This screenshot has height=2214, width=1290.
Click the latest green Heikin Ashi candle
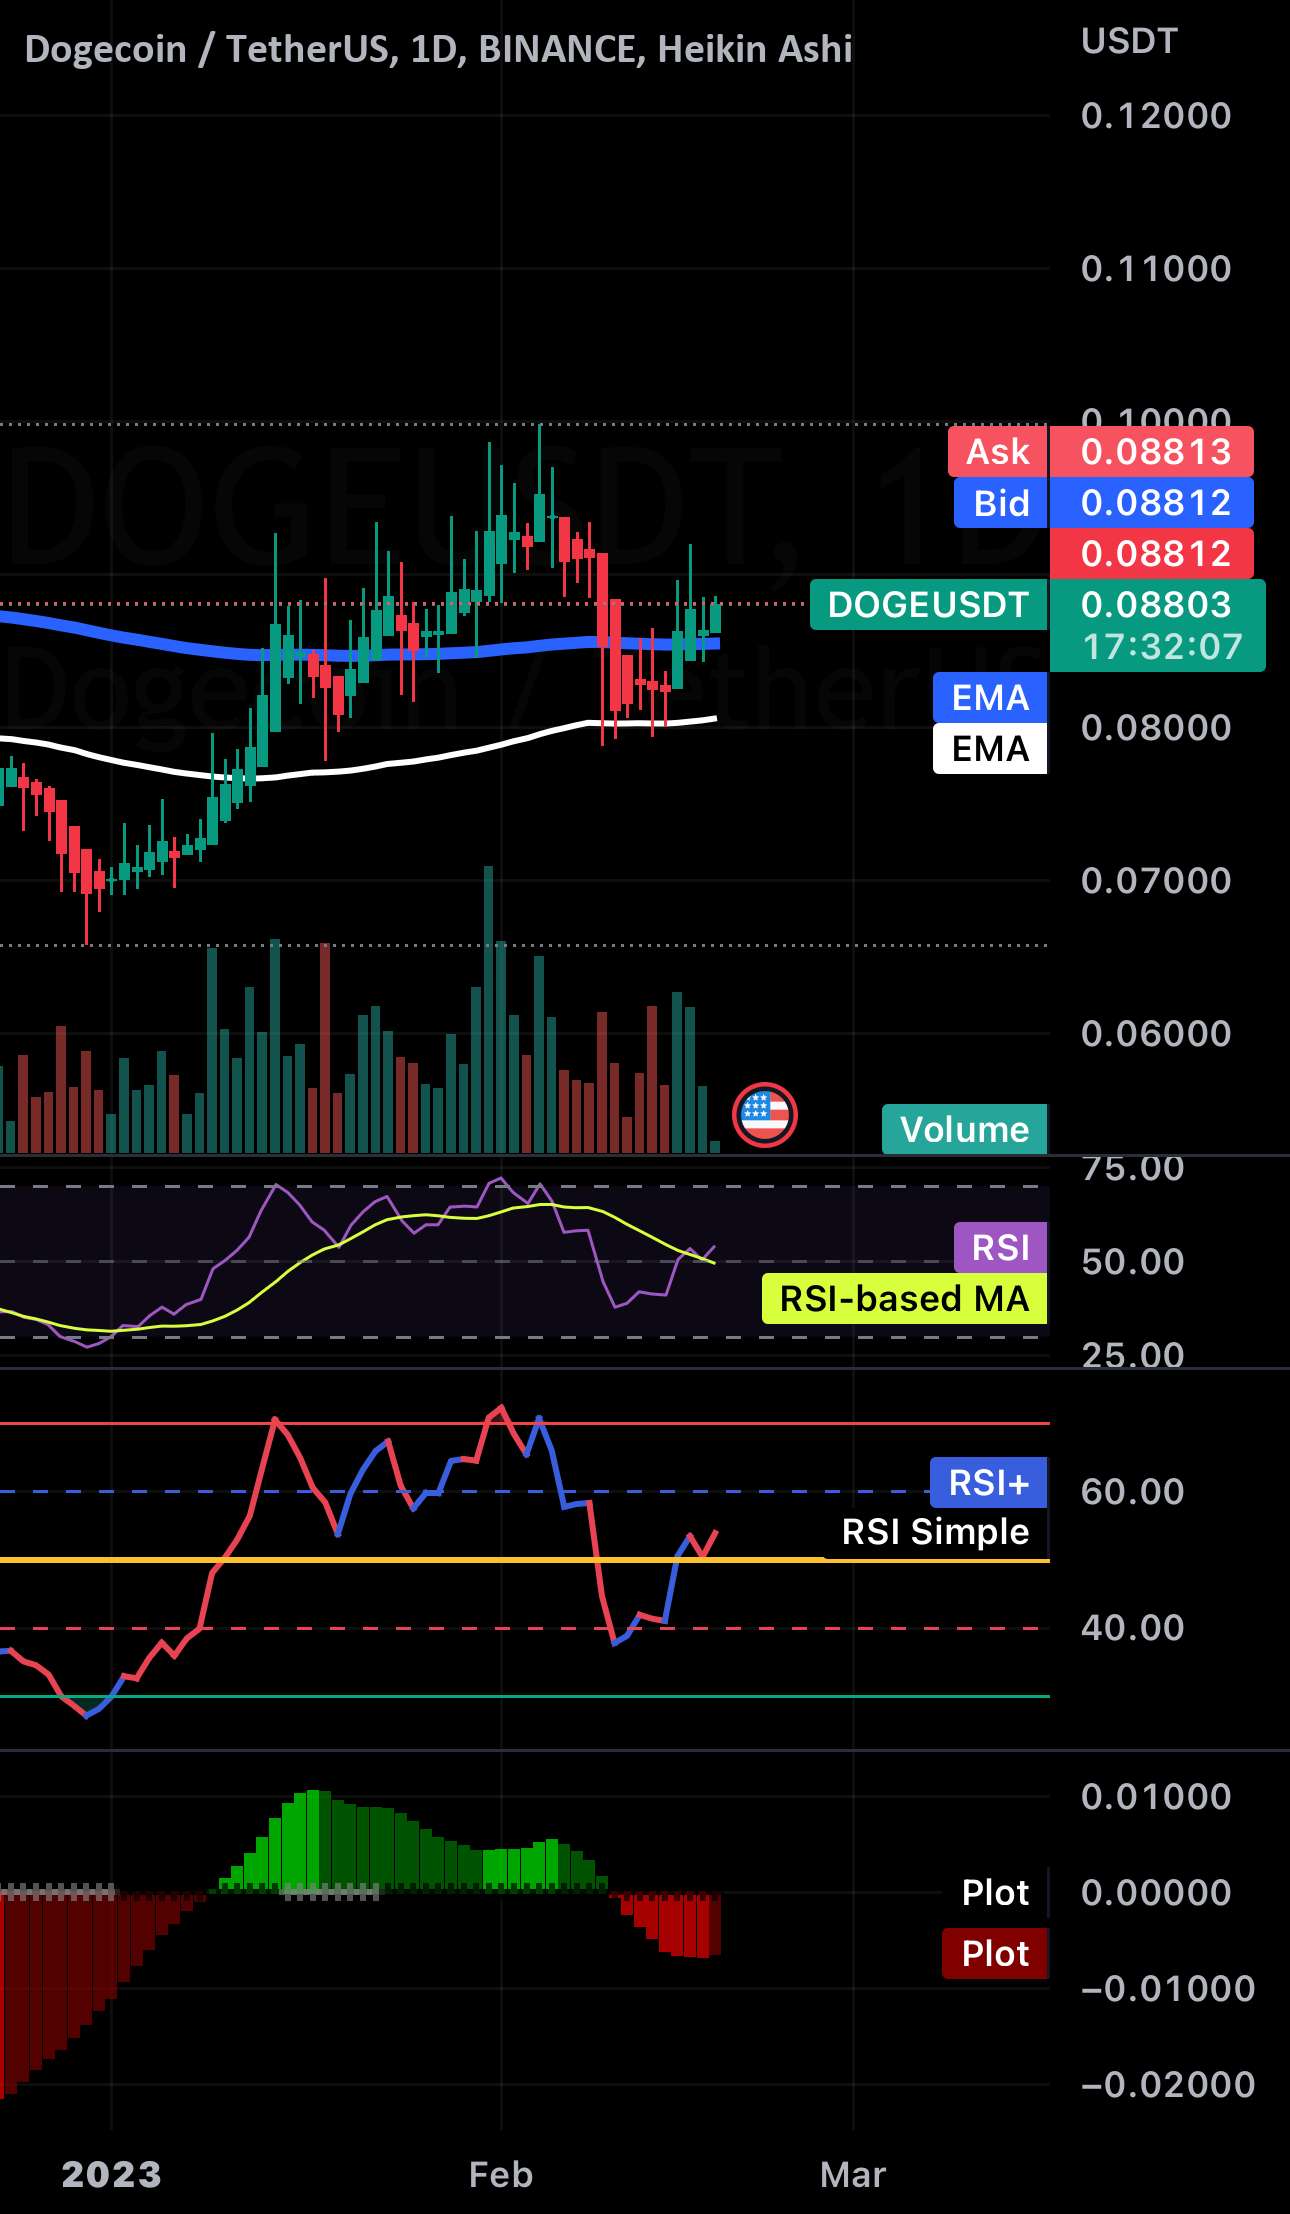pyautogui.click(x=715, y=618)
